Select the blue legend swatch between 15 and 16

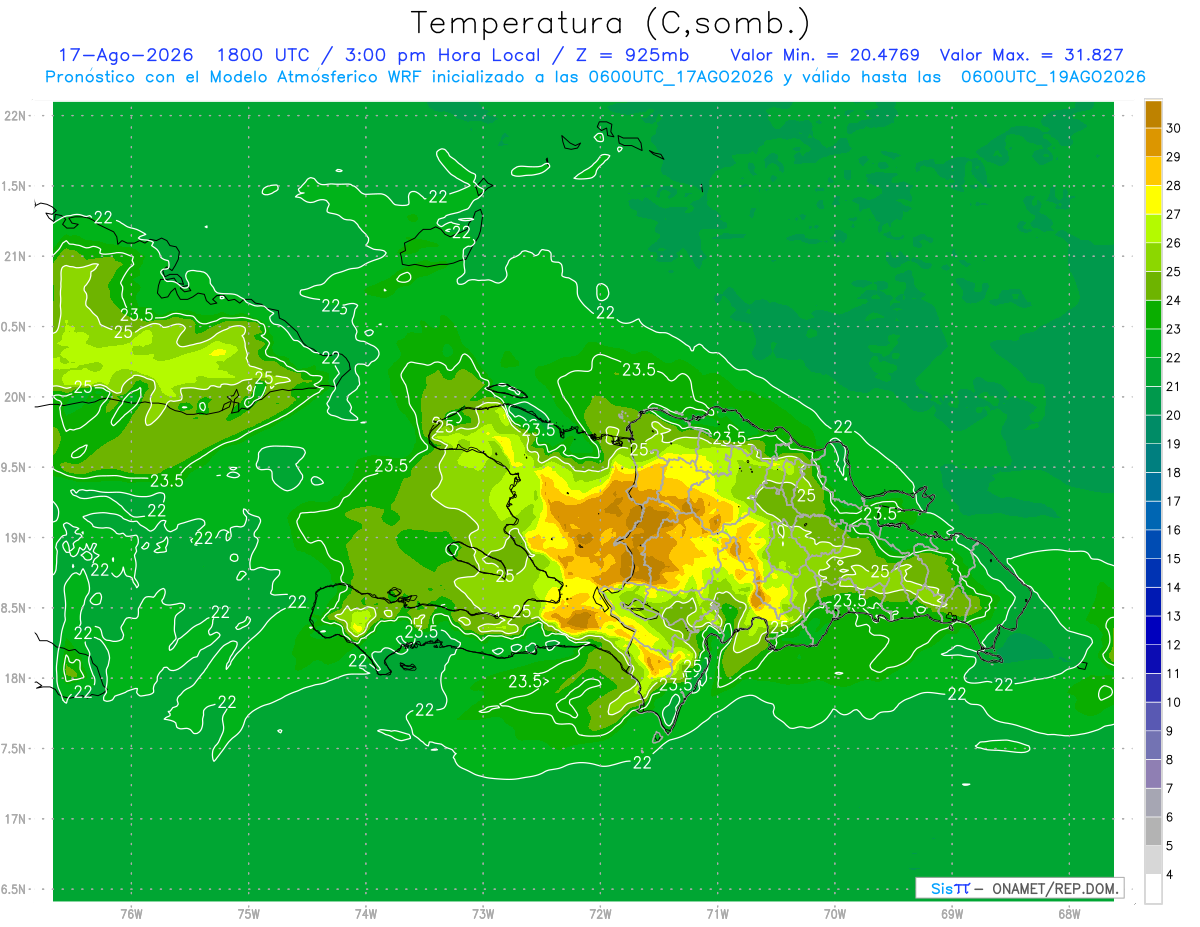pos(1153,544)
